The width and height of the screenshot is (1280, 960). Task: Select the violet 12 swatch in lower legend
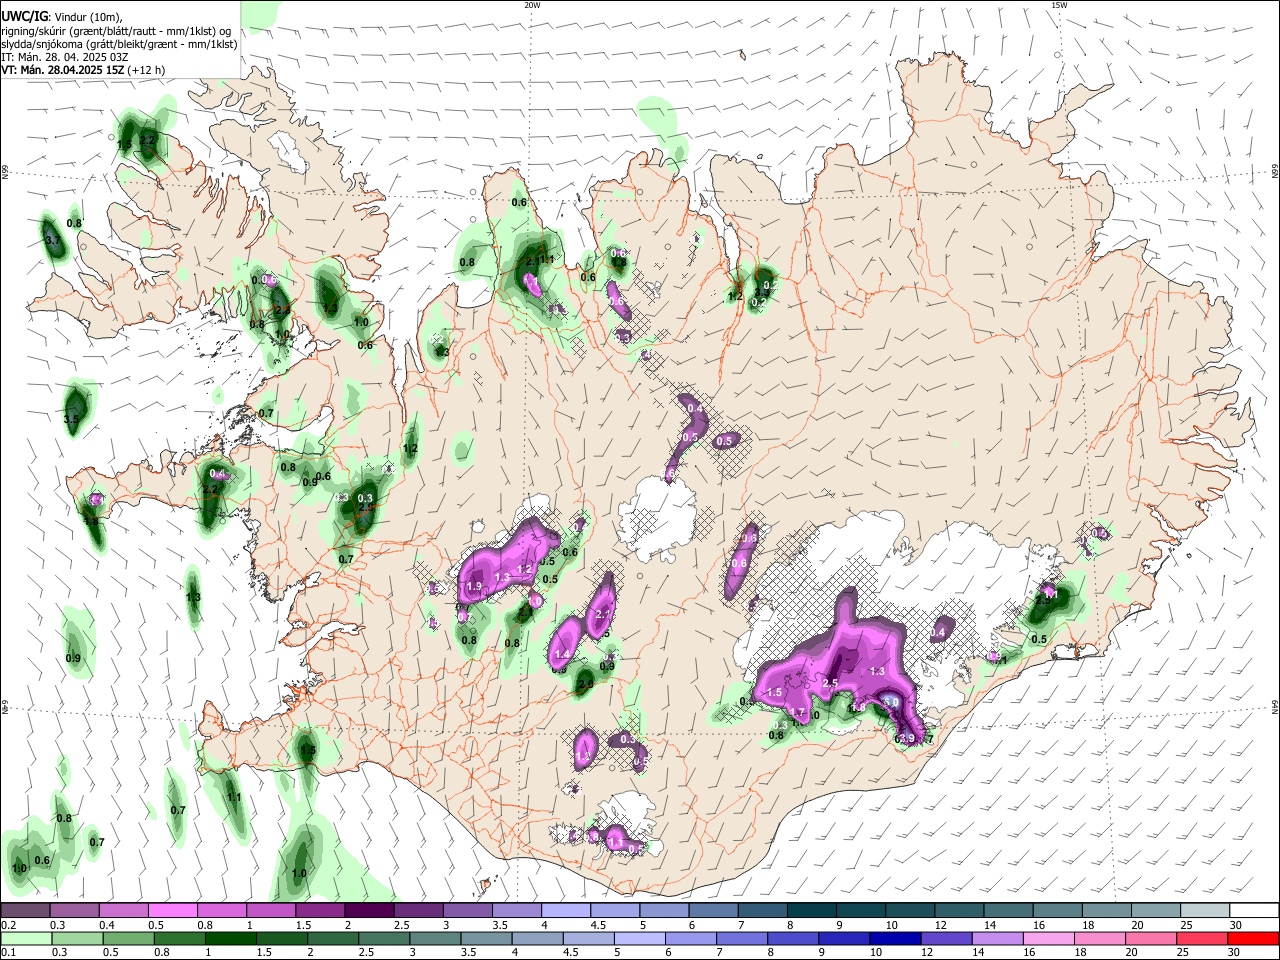[945, 938]
